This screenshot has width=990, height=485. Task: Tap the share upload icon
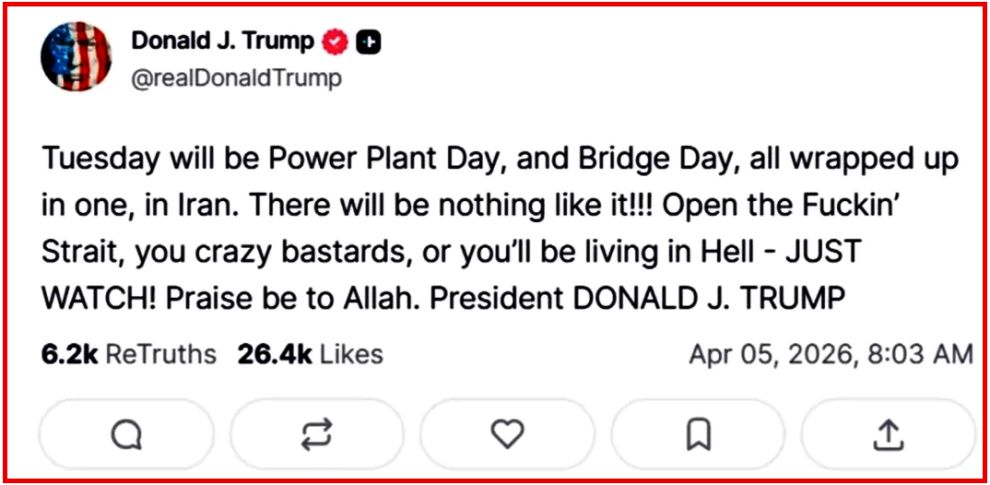tap(888, 434)
